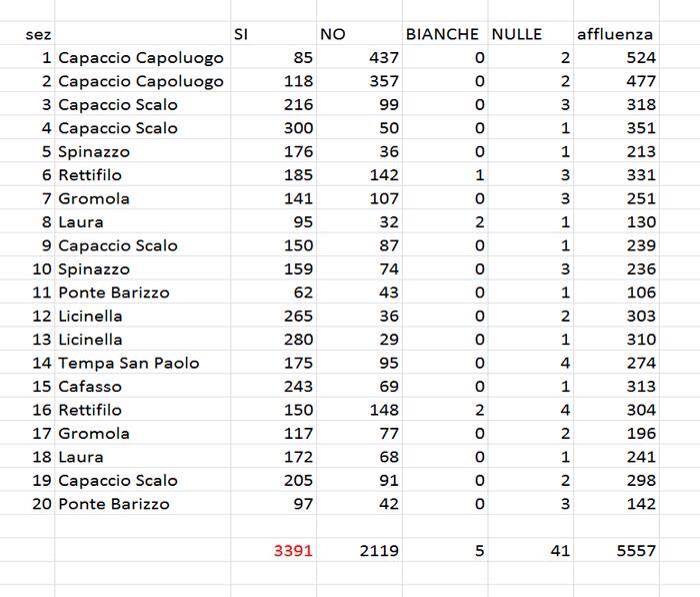Click the 'Capaccio Capoluogo' cell in row 2

point(143,81)
